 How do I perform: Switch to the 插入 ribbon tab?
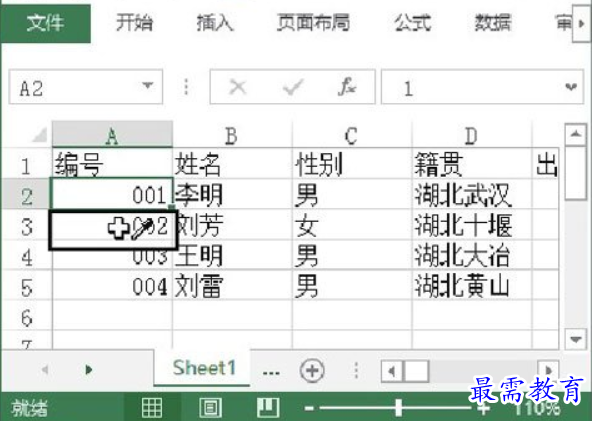[215, 23]
